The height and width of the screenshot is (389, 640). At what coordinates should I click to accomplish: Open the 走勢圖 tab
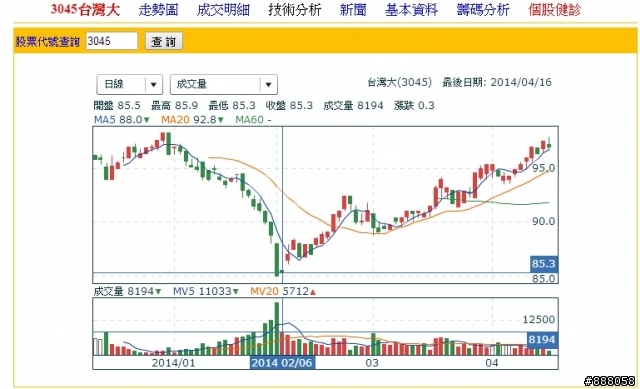(x=158, y=10)
